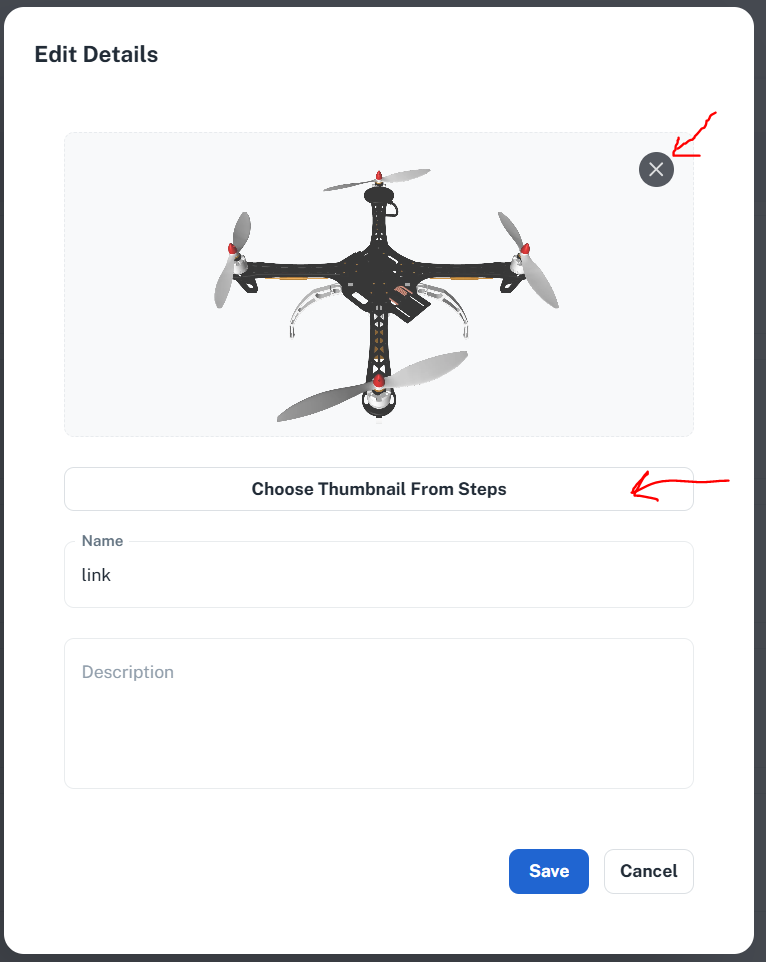
Task: Click the drone's left propeller
Action: (232, 259)
